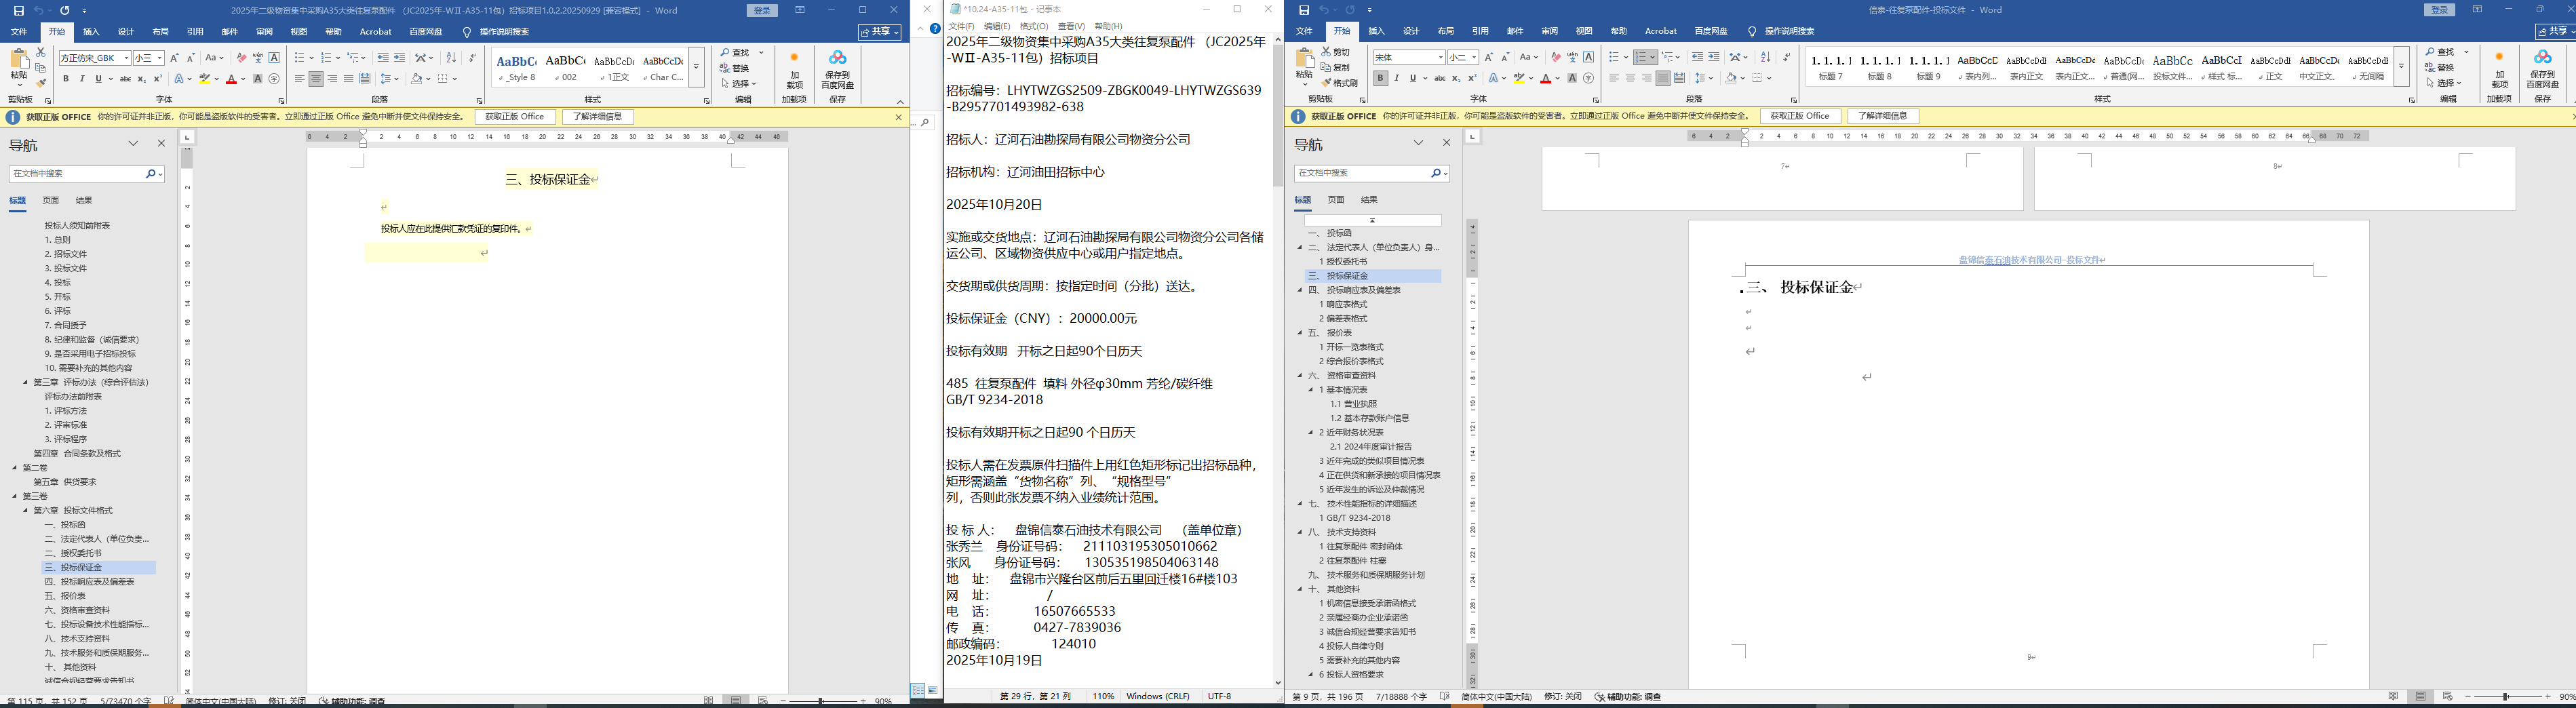Screen dimensions: 2576x708
Task: Click the Cut scissors icon in left Word window
Action: point(41,51)
